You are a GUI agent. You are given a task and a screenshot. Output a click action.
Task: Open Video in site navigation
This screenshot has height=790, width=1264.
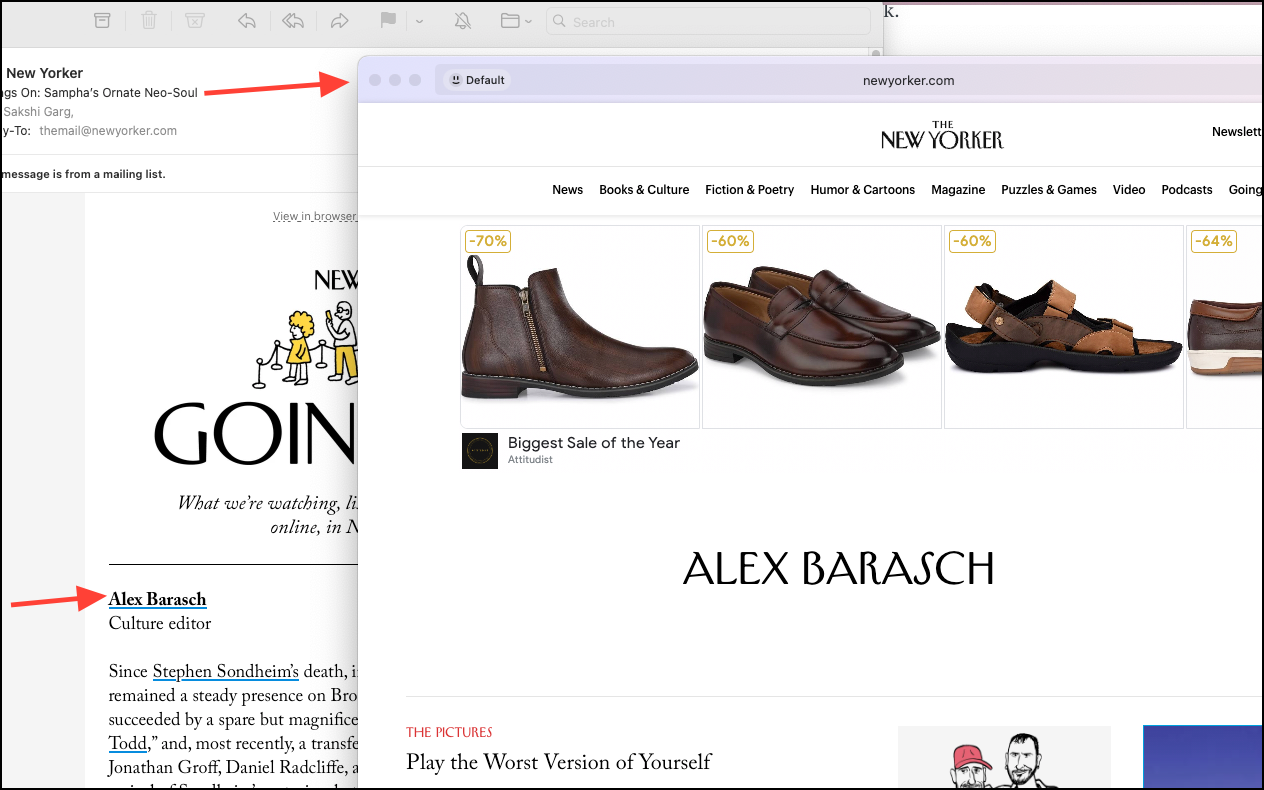(x=1129, y=189)
